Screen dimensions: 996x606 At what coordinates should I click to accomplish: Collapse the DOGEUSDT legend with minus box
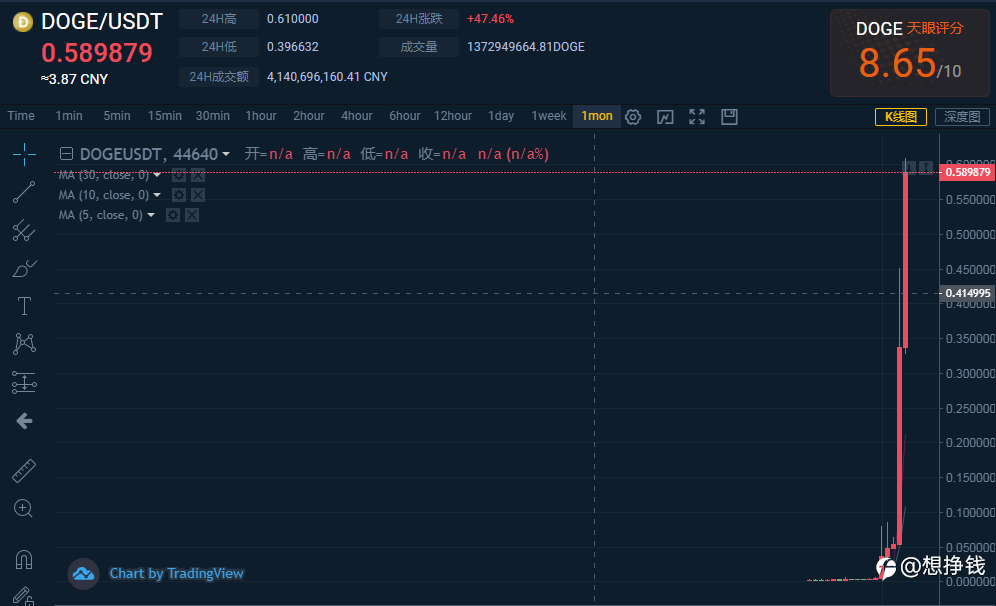point(66,154)
